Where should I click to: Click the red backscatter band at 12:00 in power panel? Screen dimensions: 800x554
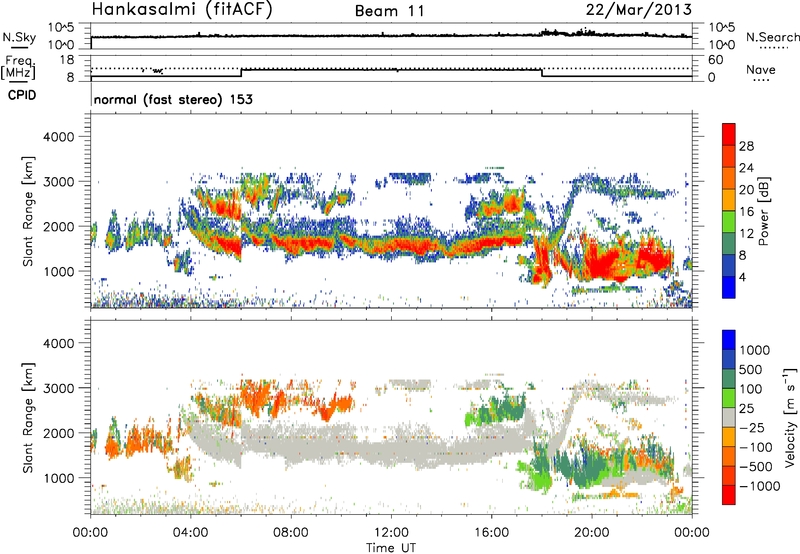pos(391,245)
